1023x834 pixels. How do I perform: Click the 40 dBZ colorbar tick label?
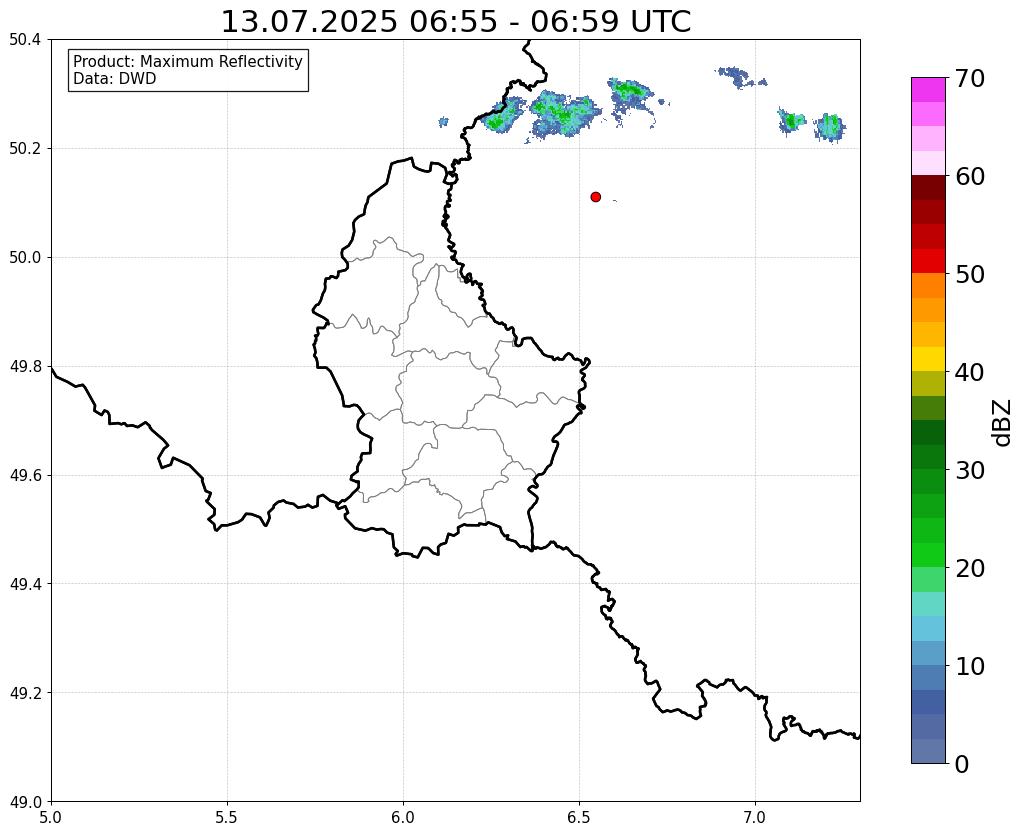tap(970, 372)
